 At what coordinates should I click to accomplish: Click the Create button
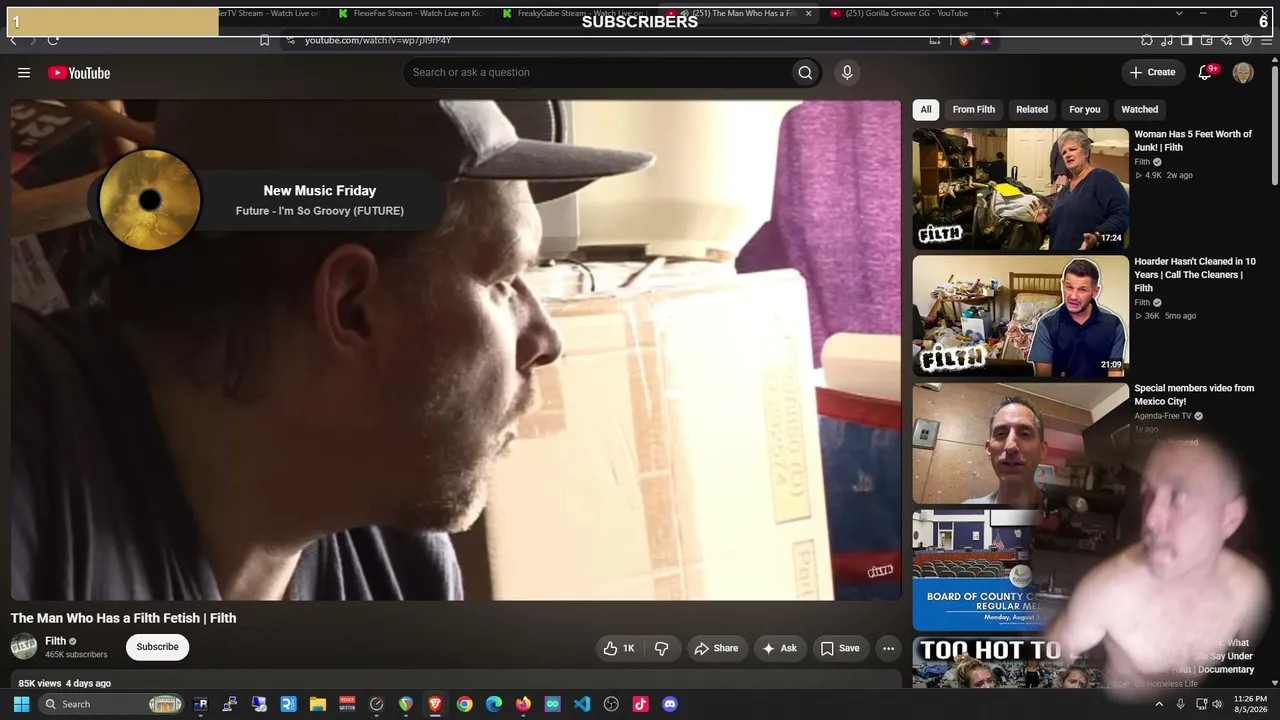1152,72
